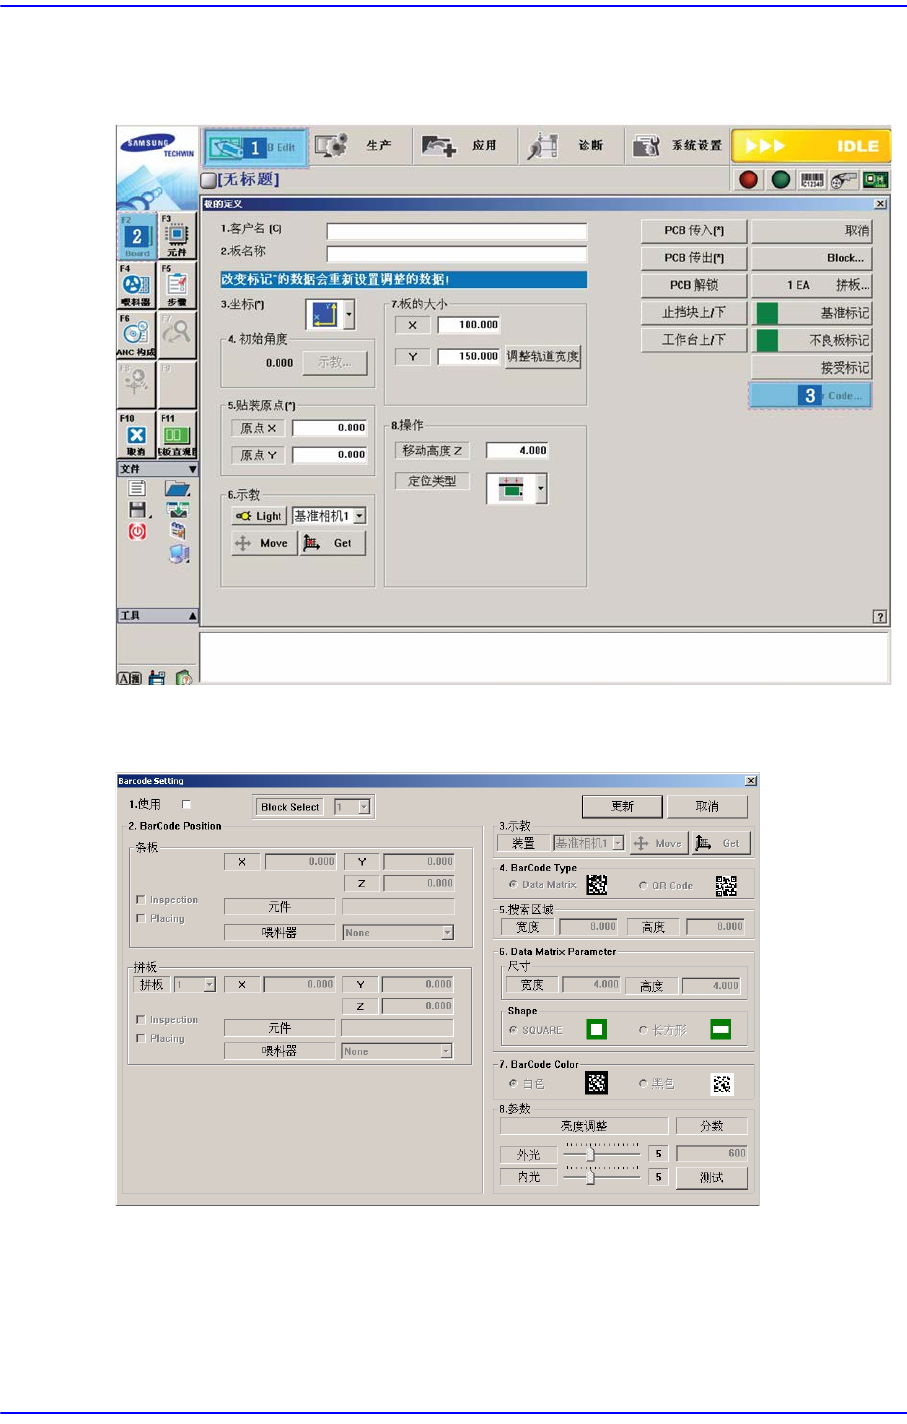Click the help question mark button
Viewport: 907px width, 1424px height.
pos(879,617)
